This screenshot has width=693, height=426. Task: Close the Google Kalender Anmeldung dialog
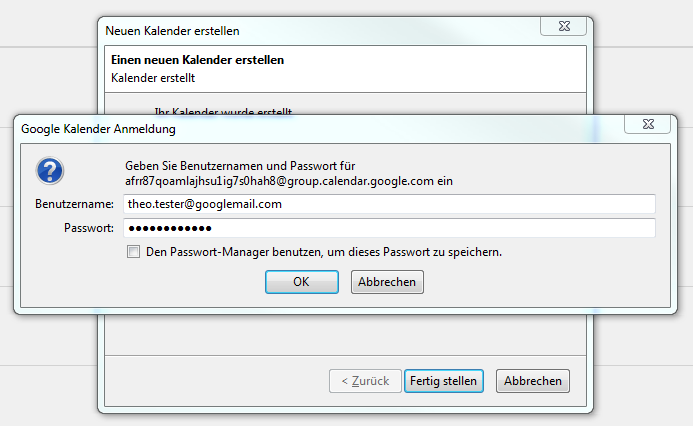coord(647,124)
